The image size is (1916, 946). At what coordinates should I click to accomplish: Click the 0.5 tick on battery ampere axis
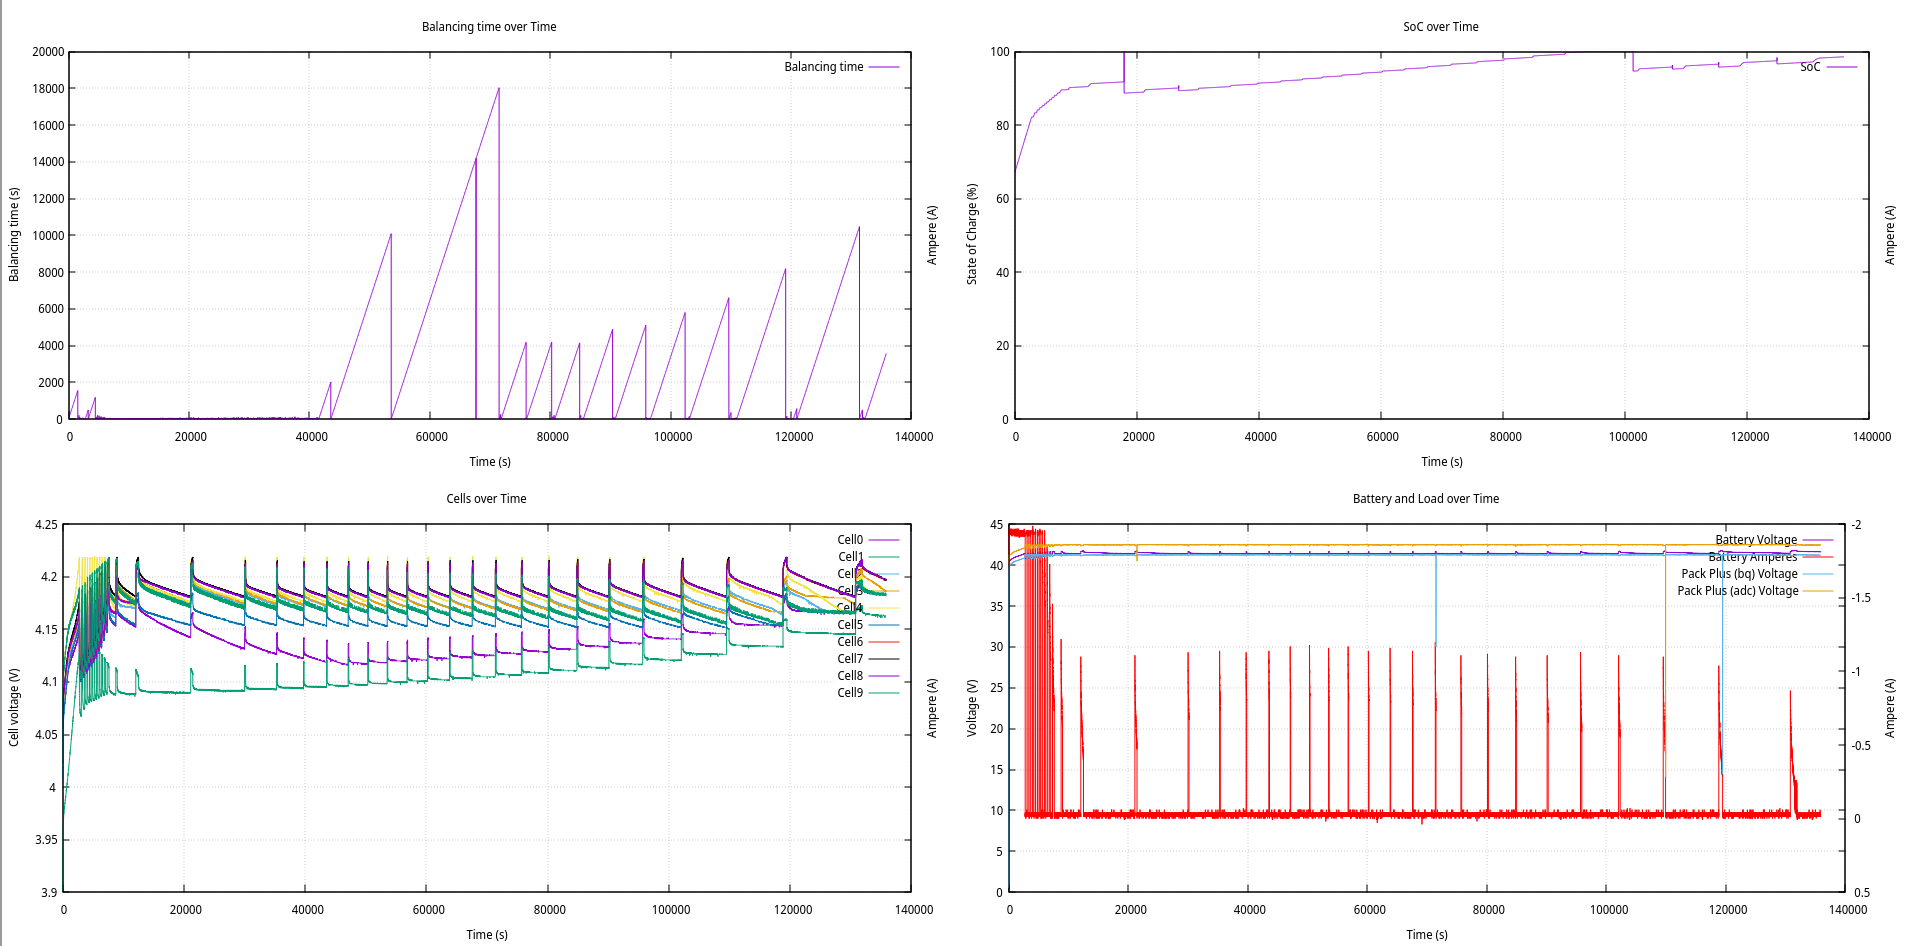click(1862, 893)
